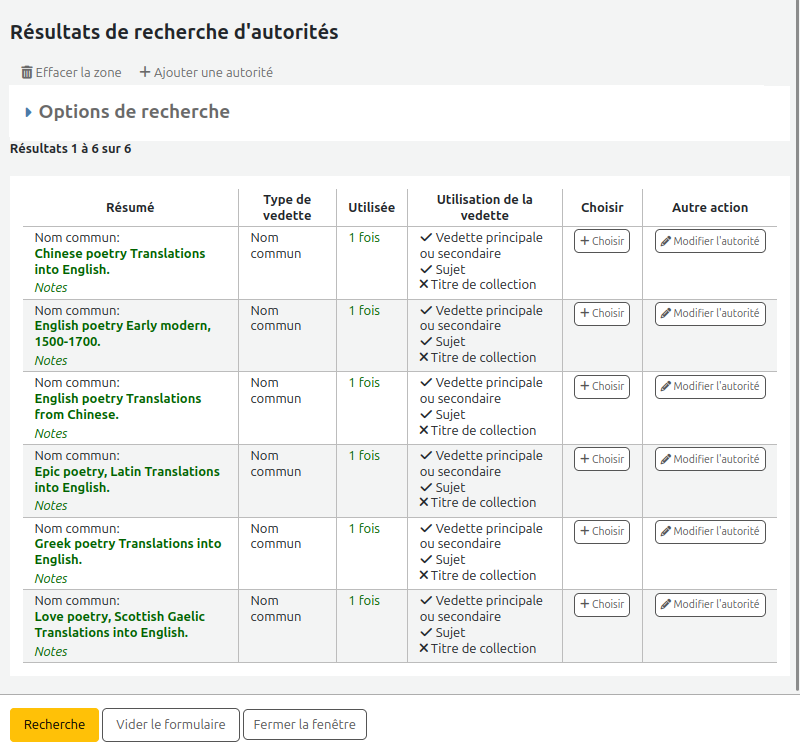The image size is (800, 755).
Task: Edit the Chinese poetry authority with Modifier l'autorité
Action: [710, 241]
